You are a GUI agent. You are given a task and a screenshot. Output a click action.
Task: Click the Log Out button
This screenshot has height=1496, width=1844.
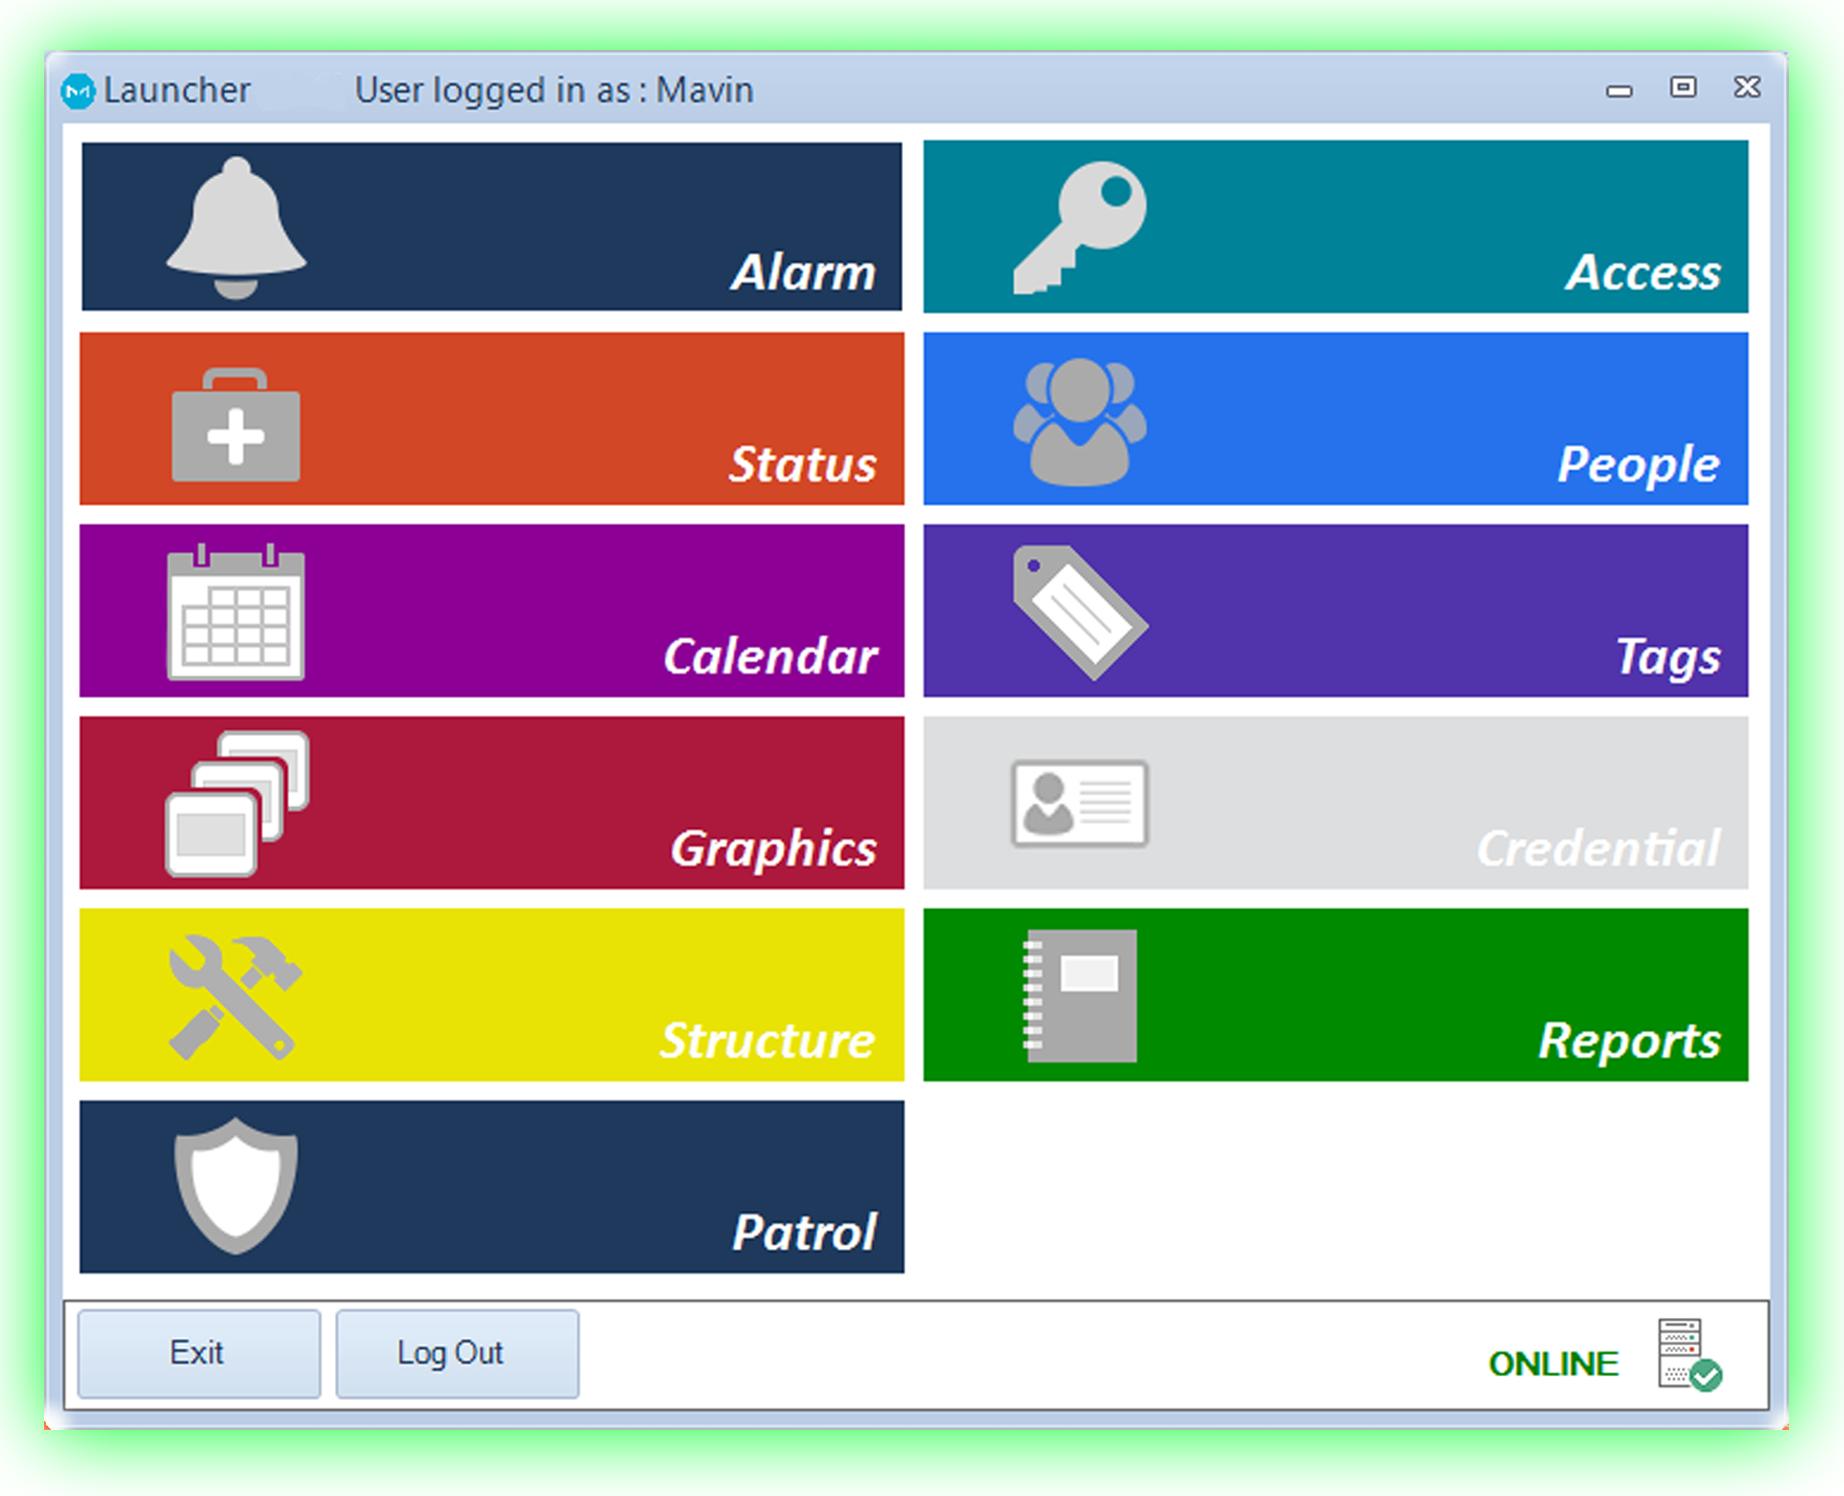point(458,1353)
